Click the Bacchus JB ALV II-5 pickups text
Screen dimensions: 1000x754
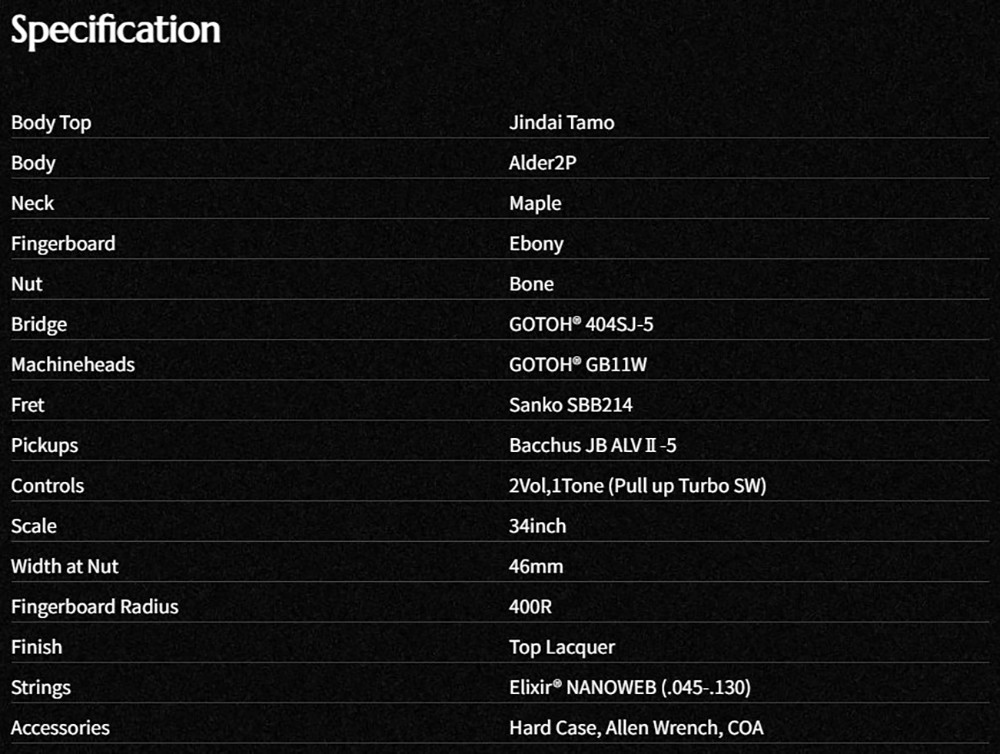coord(592,445)
